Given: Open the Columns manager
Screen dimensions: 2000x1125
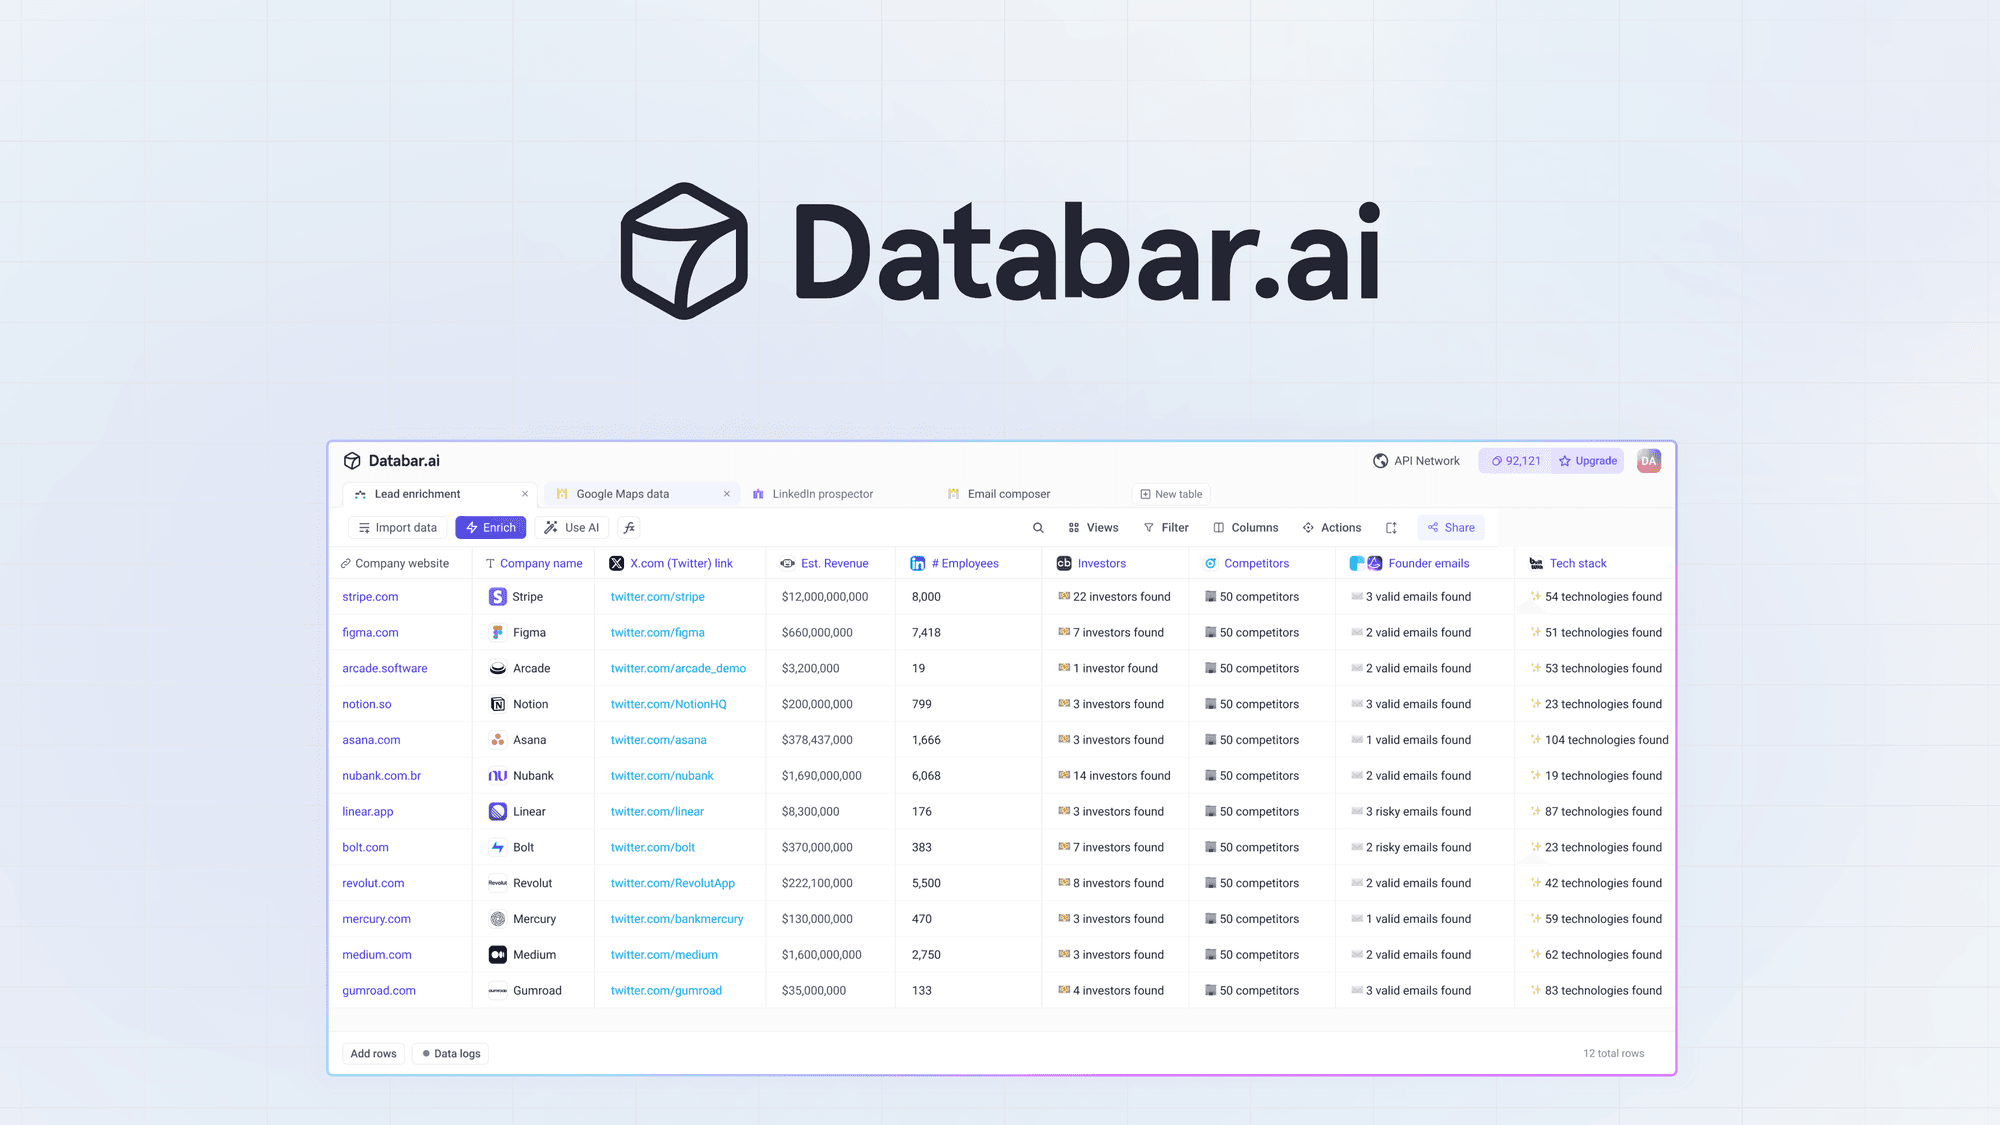Looking at the screenshot, I should click(1246, 527).
